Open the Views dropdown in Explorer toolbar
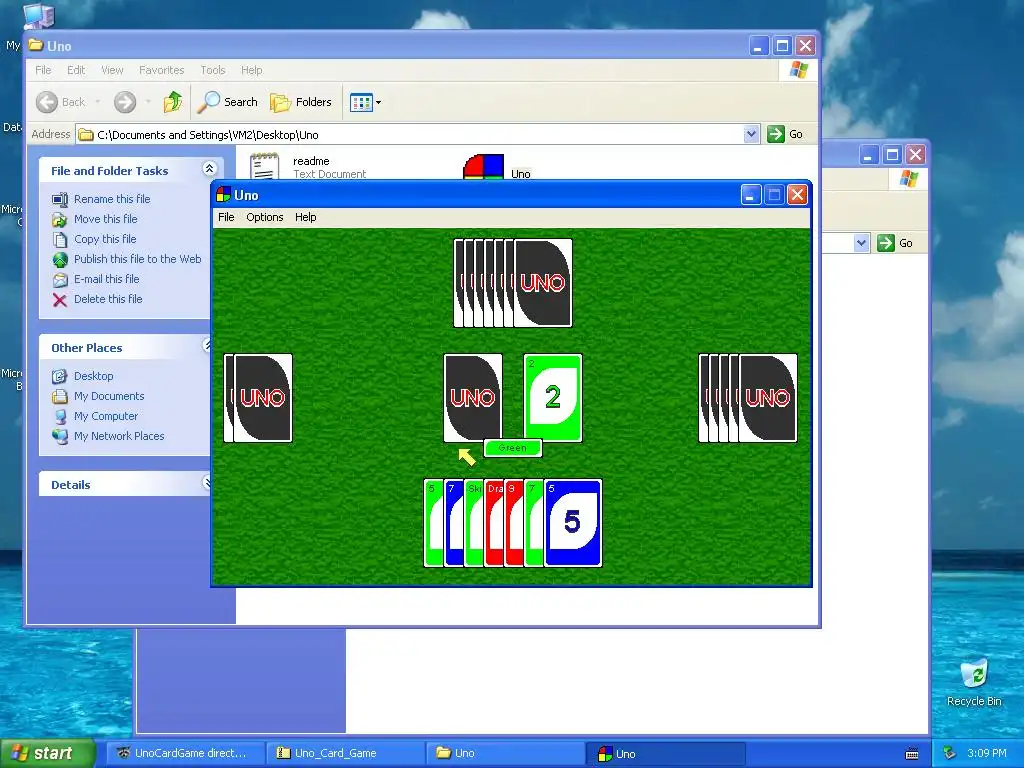This screenshot has width=1024, height=768. [x=365, y=102]
